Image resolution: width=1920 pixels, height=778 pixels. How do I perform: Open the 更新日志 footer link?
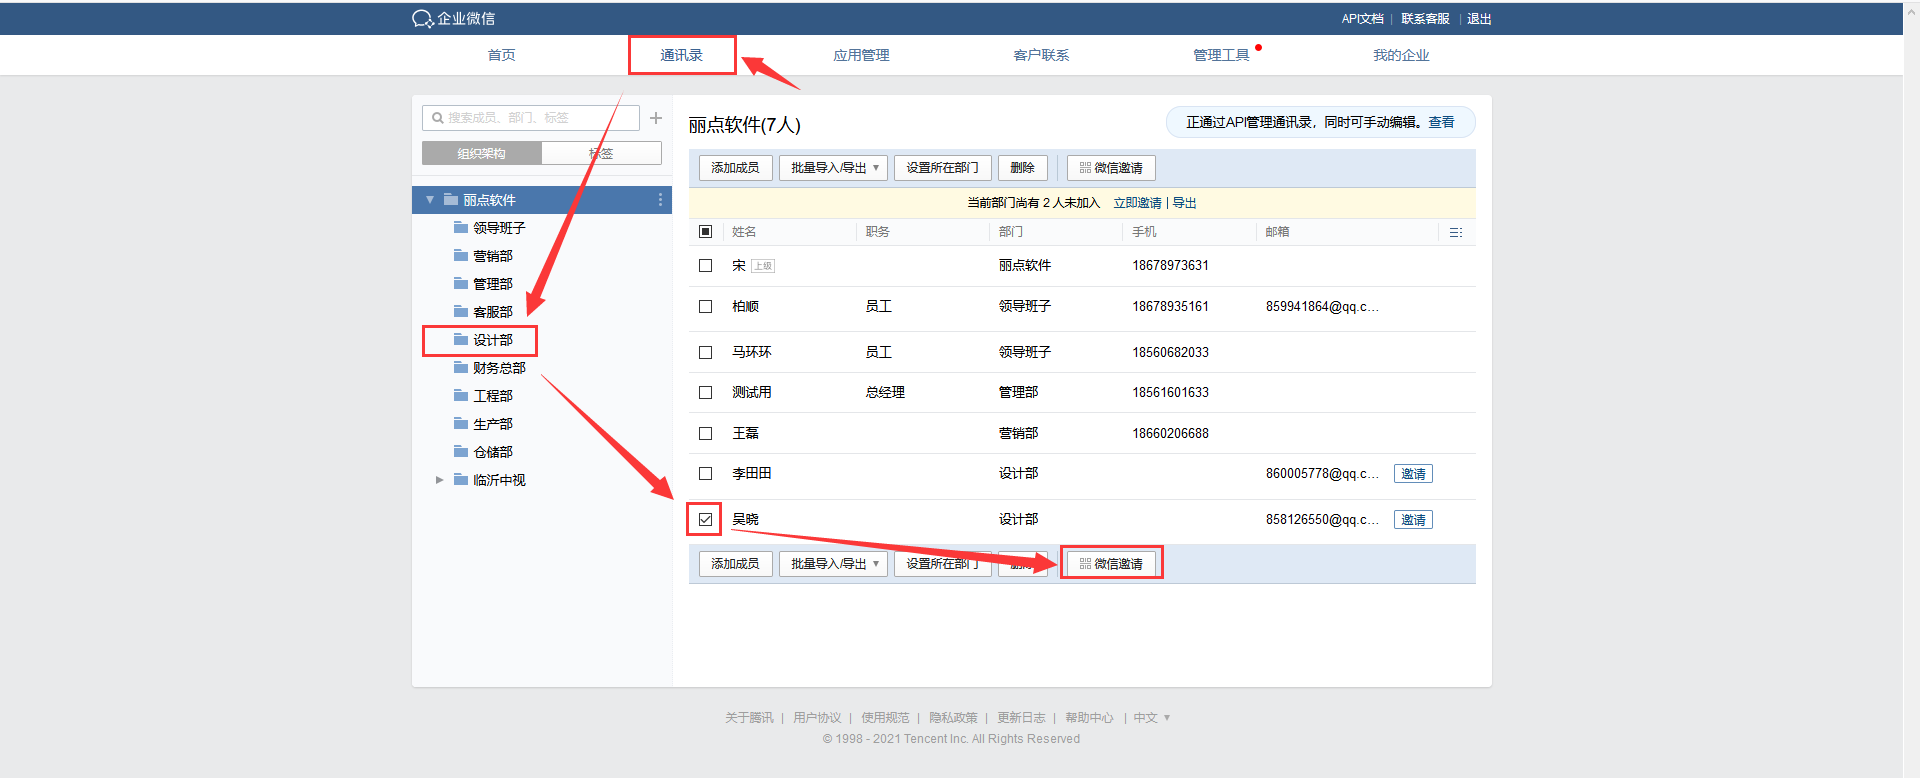click(1021, 718)
